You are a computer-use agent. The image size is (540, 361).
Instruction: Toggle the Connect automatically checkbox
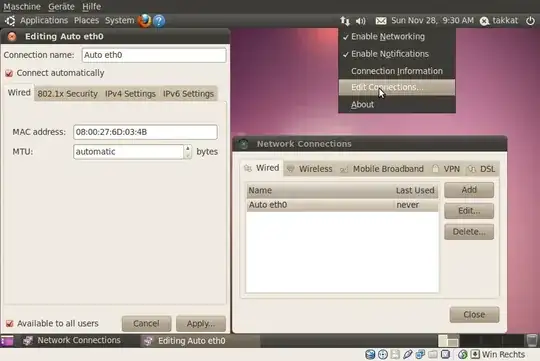[x=9, y=73]
